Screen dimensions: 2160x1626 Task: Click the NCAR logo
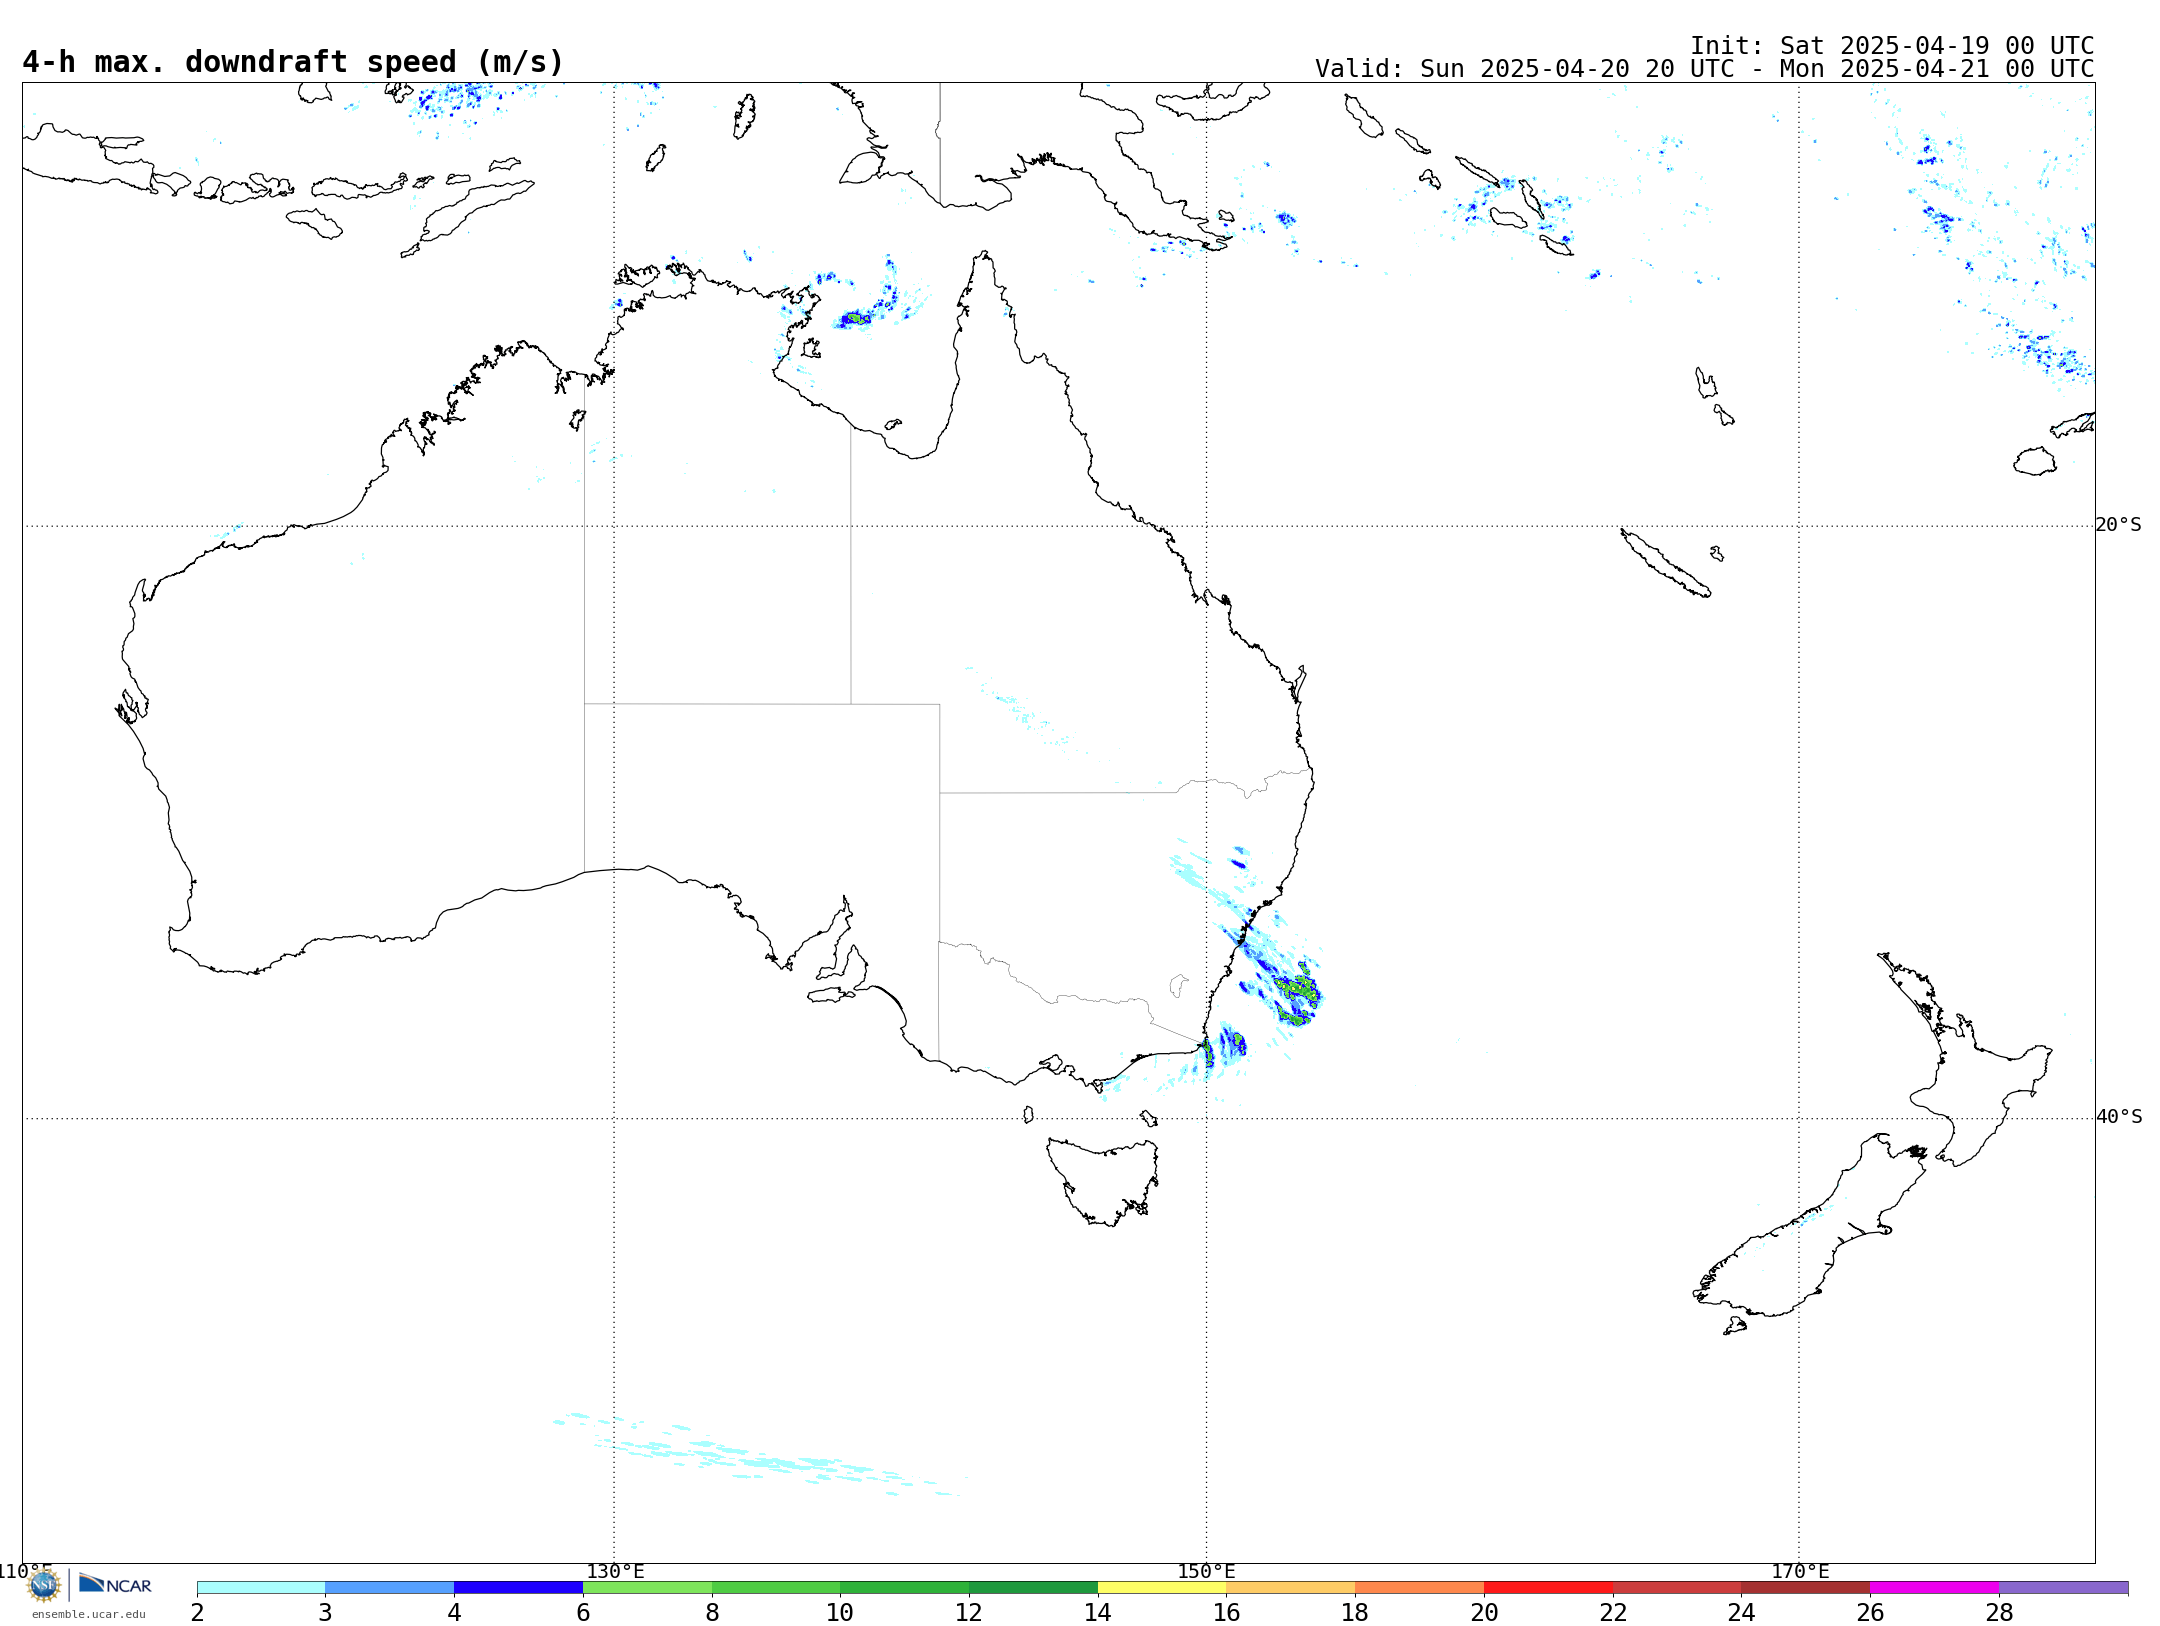(x=115, y=1584)
